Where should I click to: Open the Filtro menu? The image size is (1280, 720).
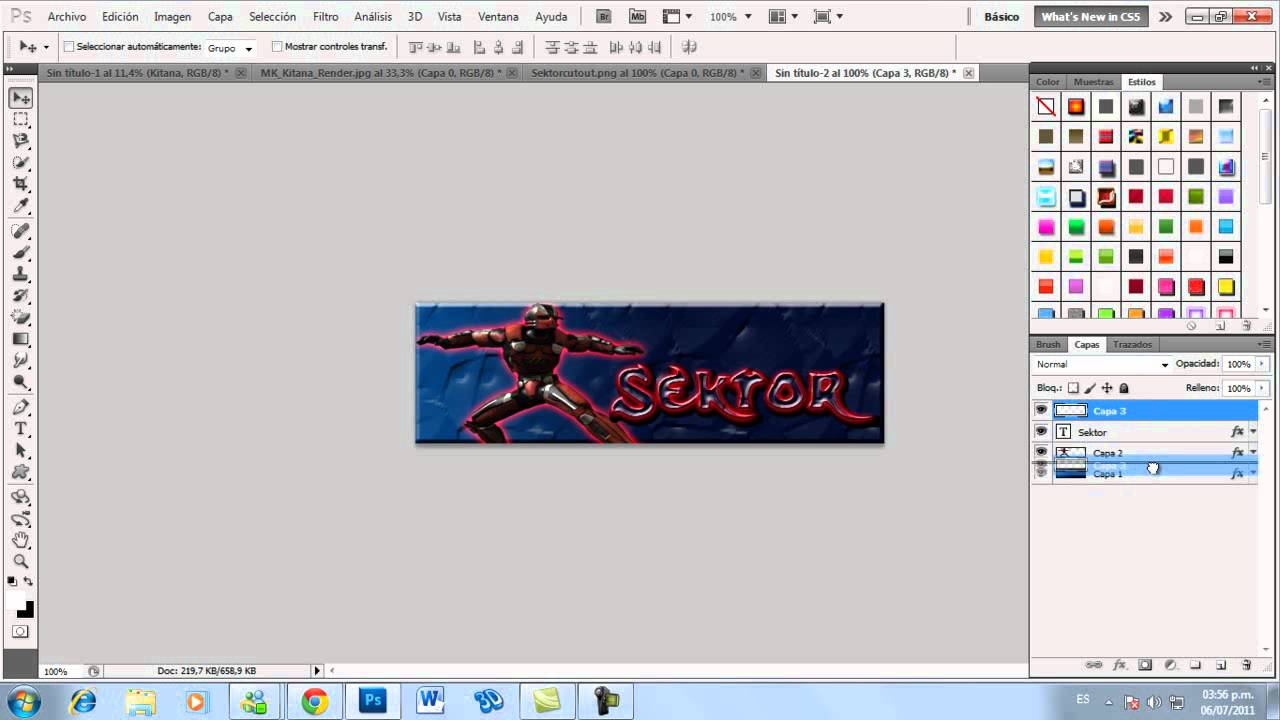pyautogui.click(x=325, y=17)
